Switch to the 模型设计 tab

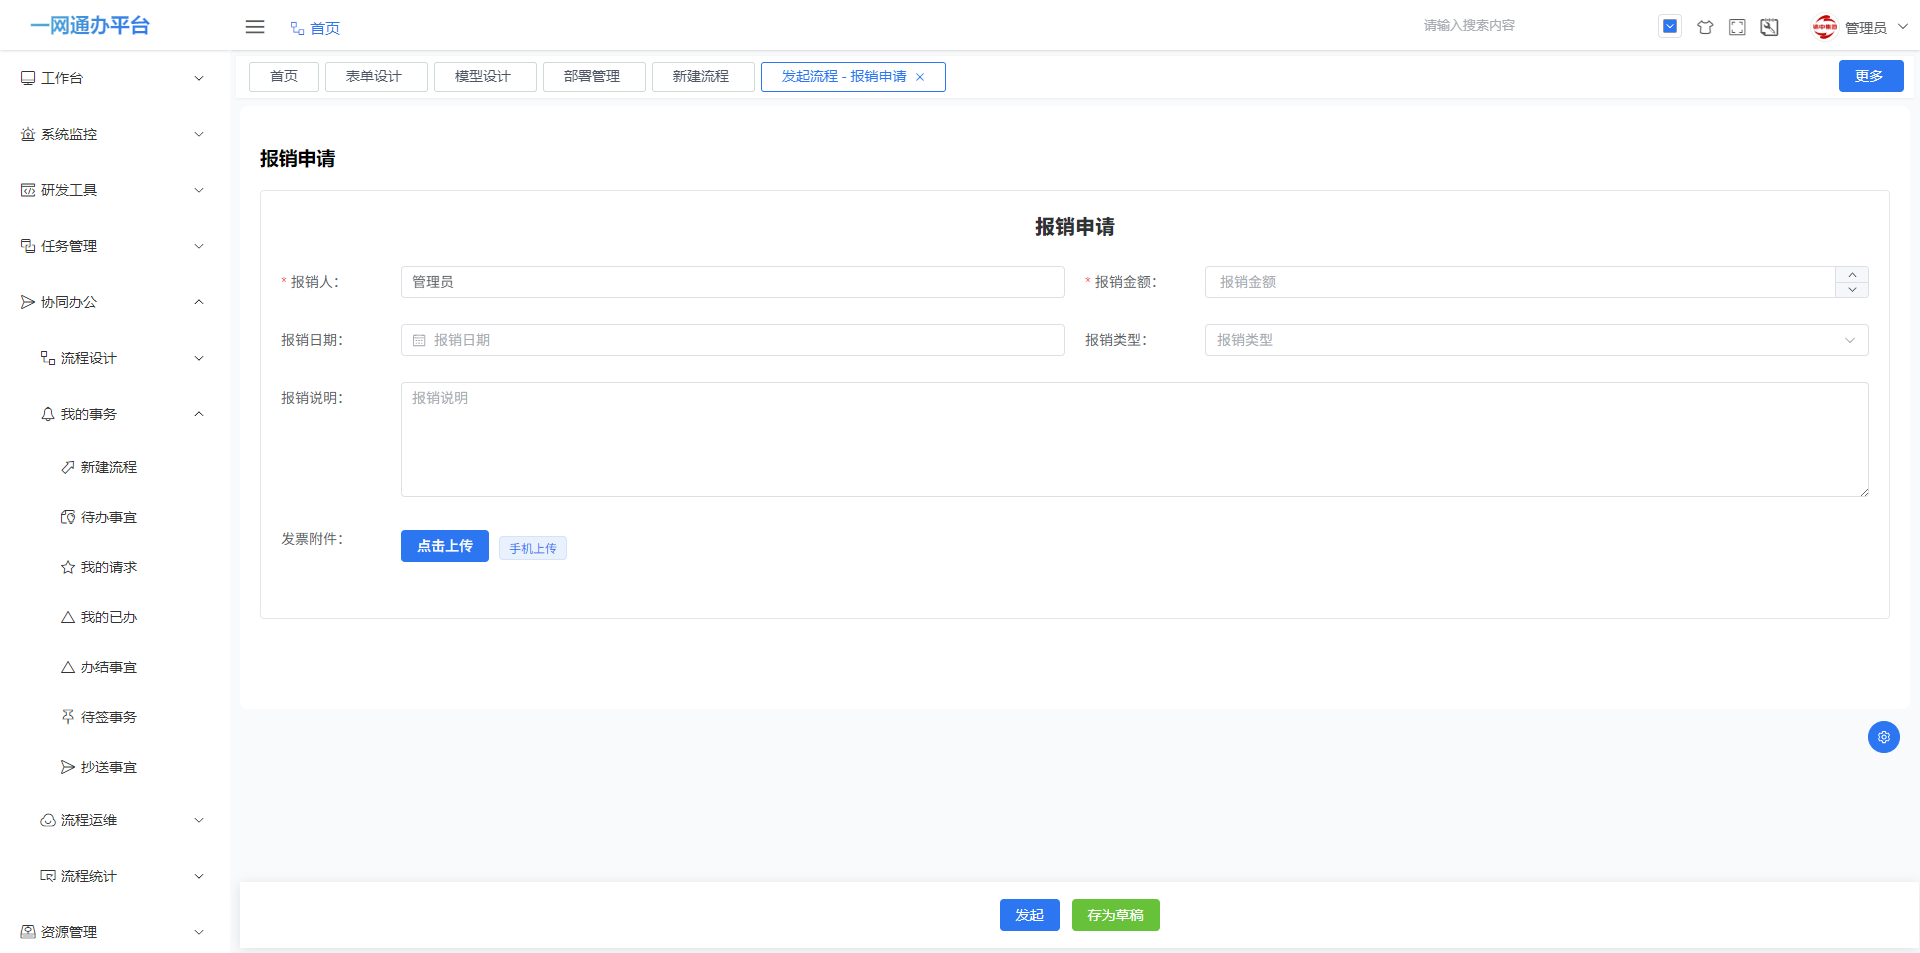point(483,77)
